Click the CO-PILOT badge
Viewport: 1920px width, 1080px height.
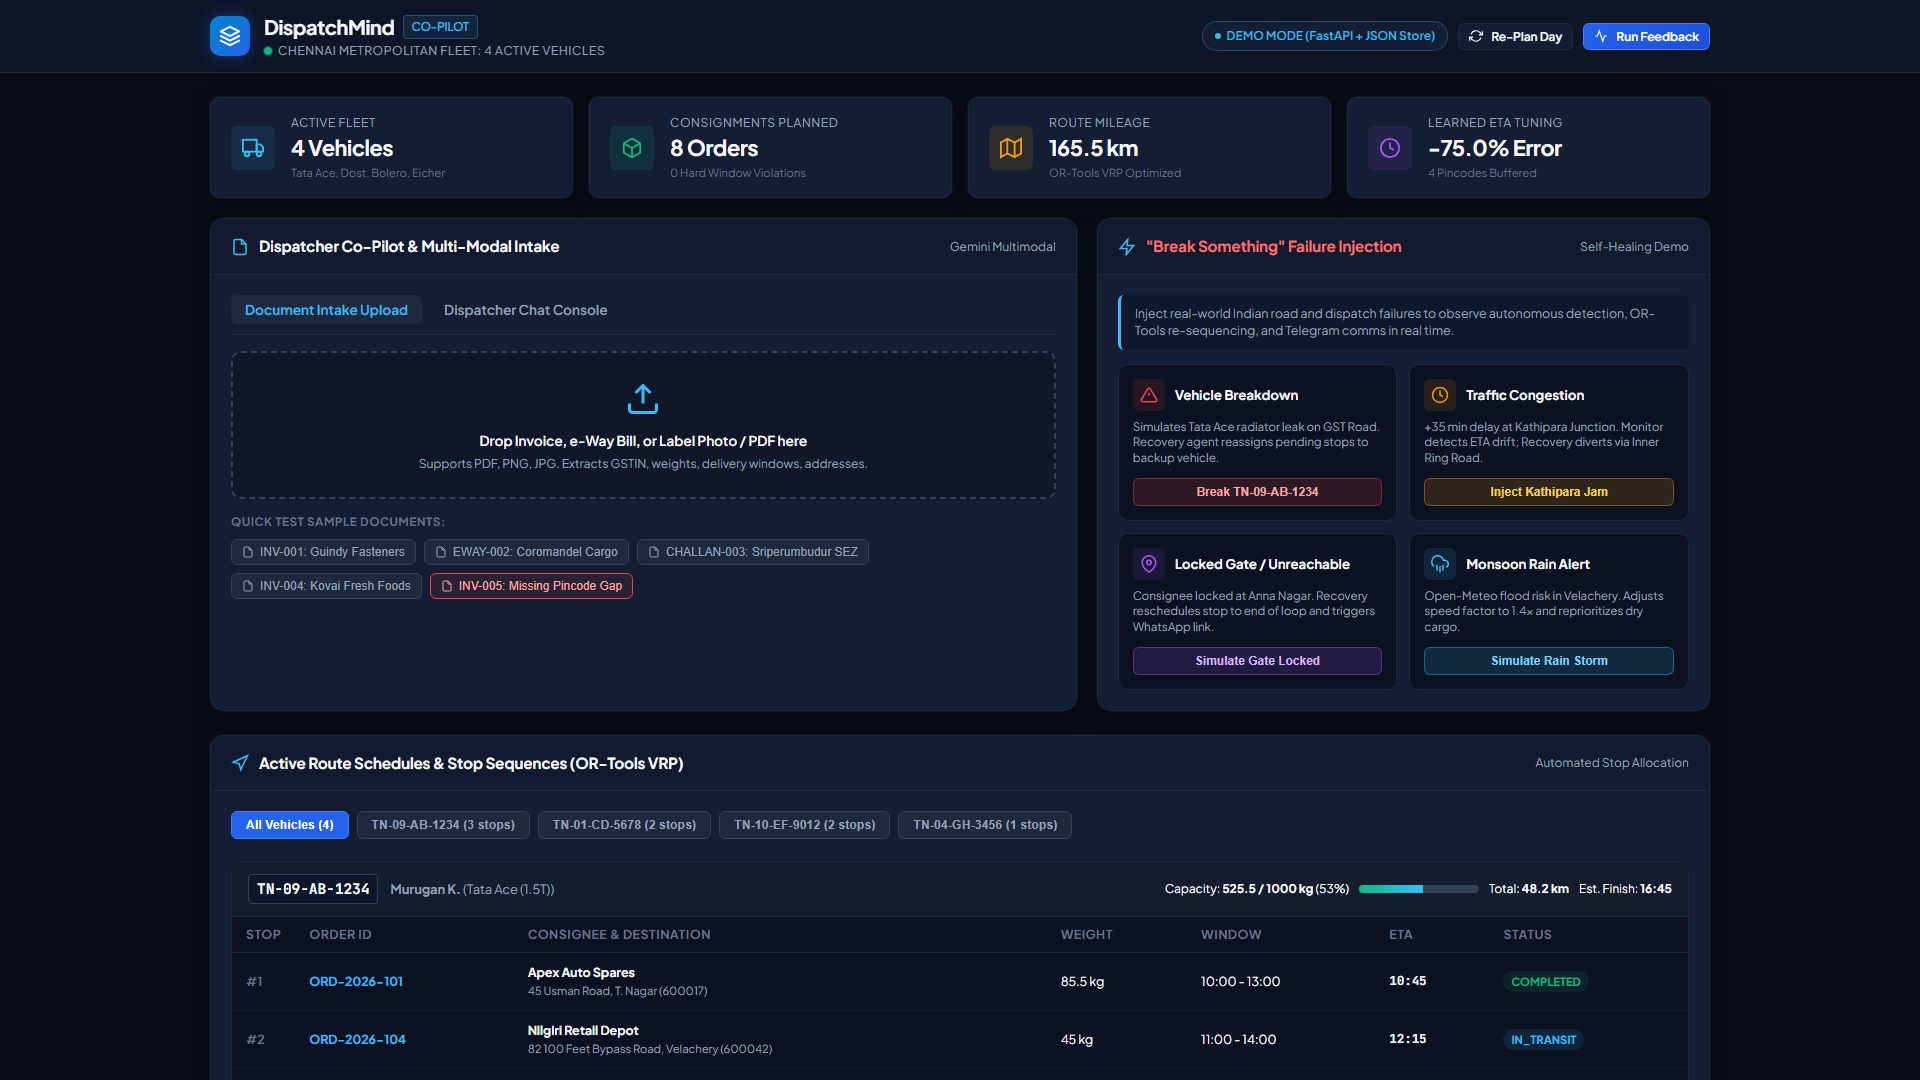click(440, 27)
